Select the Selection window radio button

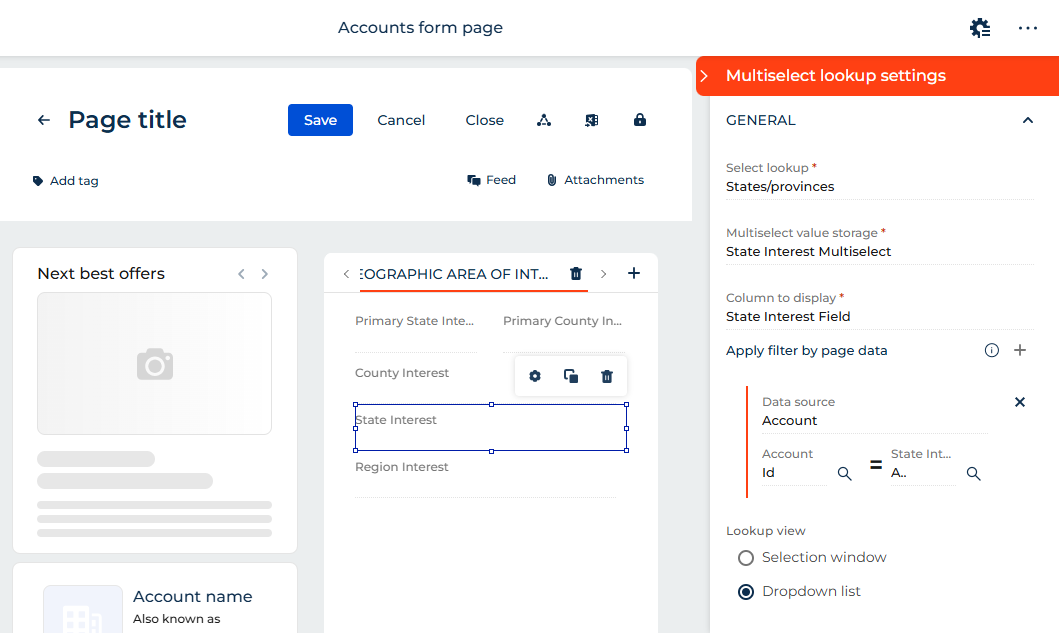(745, 557)
